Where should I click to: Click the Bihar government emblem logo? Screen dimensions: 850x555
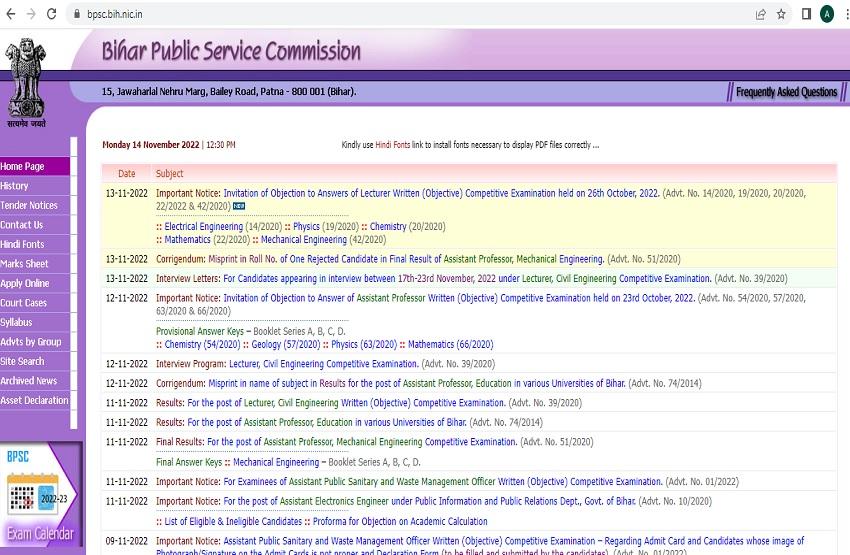pos(25,83)
